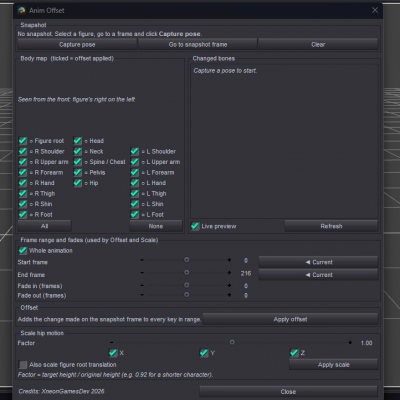Toggle the L Shoulder checkbox
This screenshot has width=400, height=400.
[x=135, y=151]
